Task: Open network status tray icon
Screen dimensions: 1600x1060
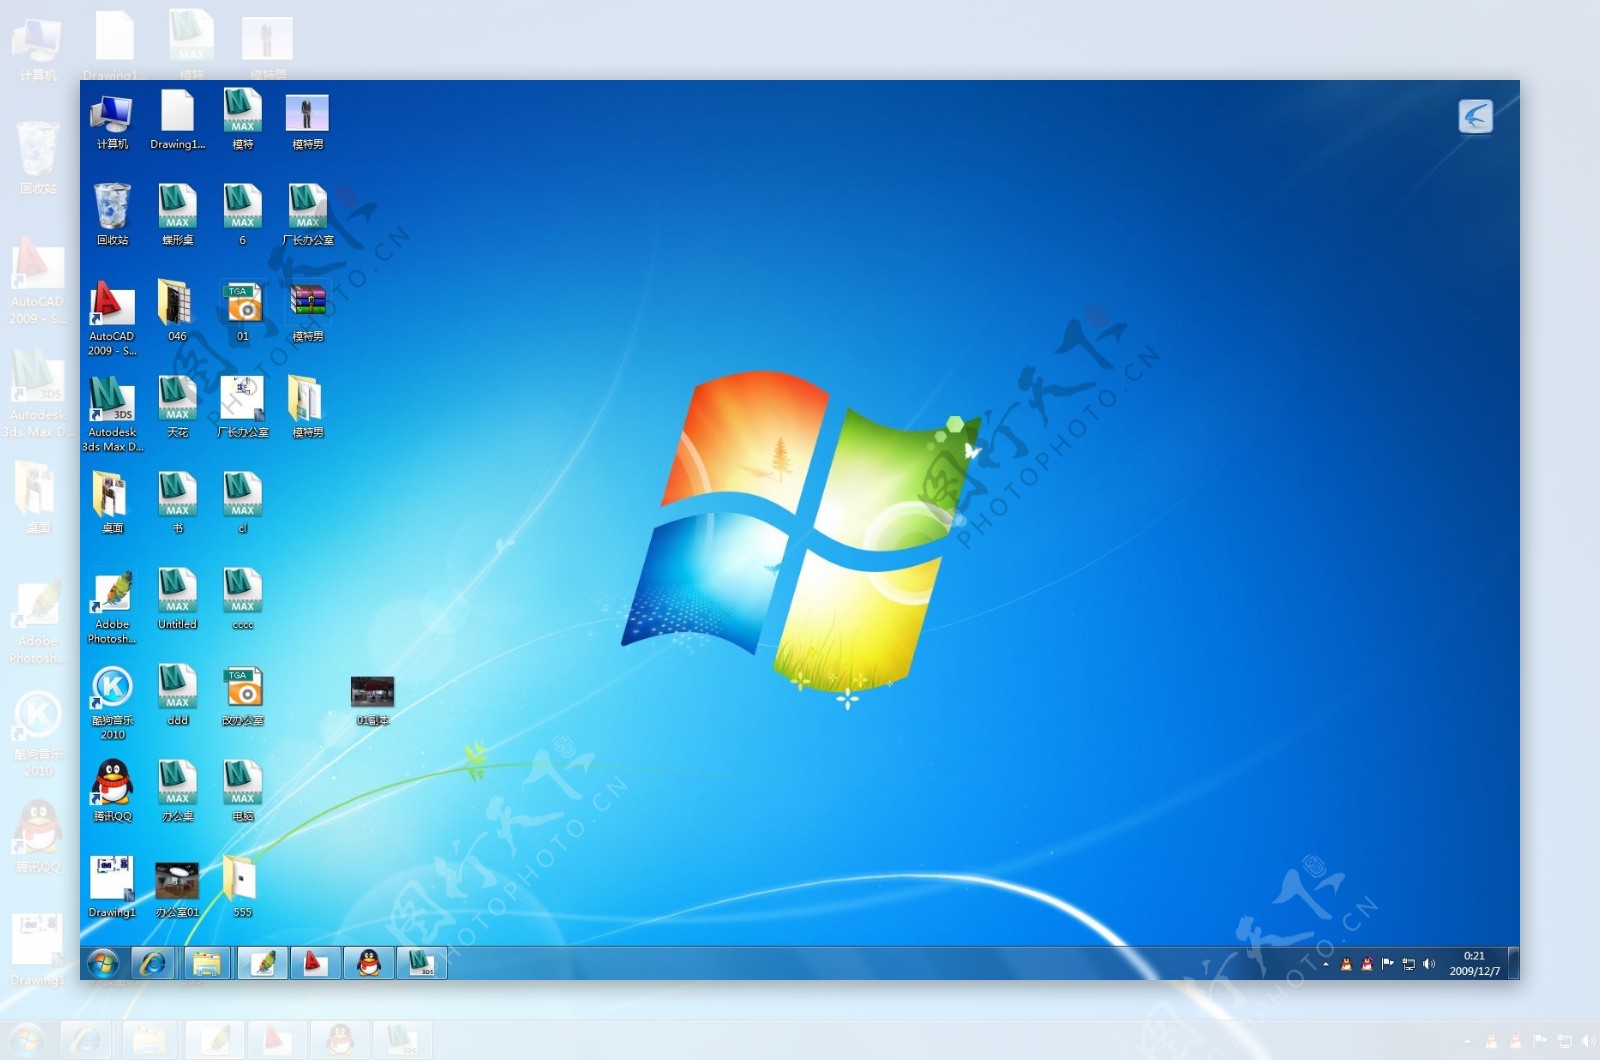Action: pyautogui.click(x=1408, y=964)
